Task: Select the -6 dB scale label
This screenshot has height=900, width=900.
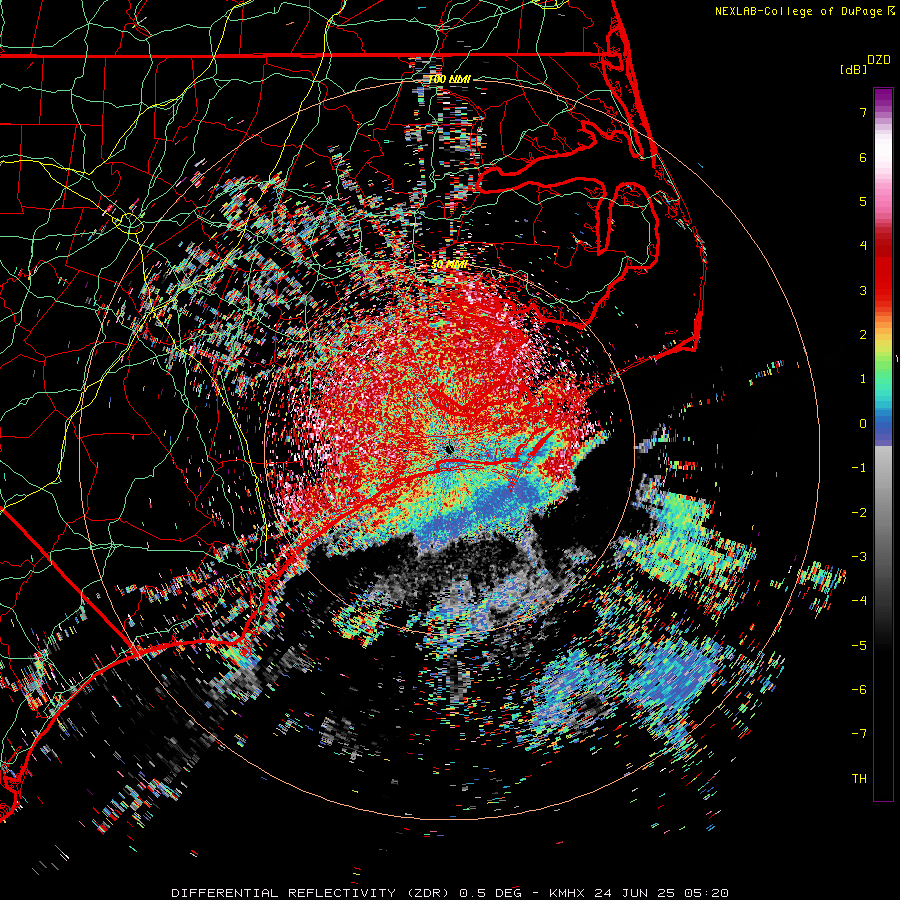Action: pos(859,690)
